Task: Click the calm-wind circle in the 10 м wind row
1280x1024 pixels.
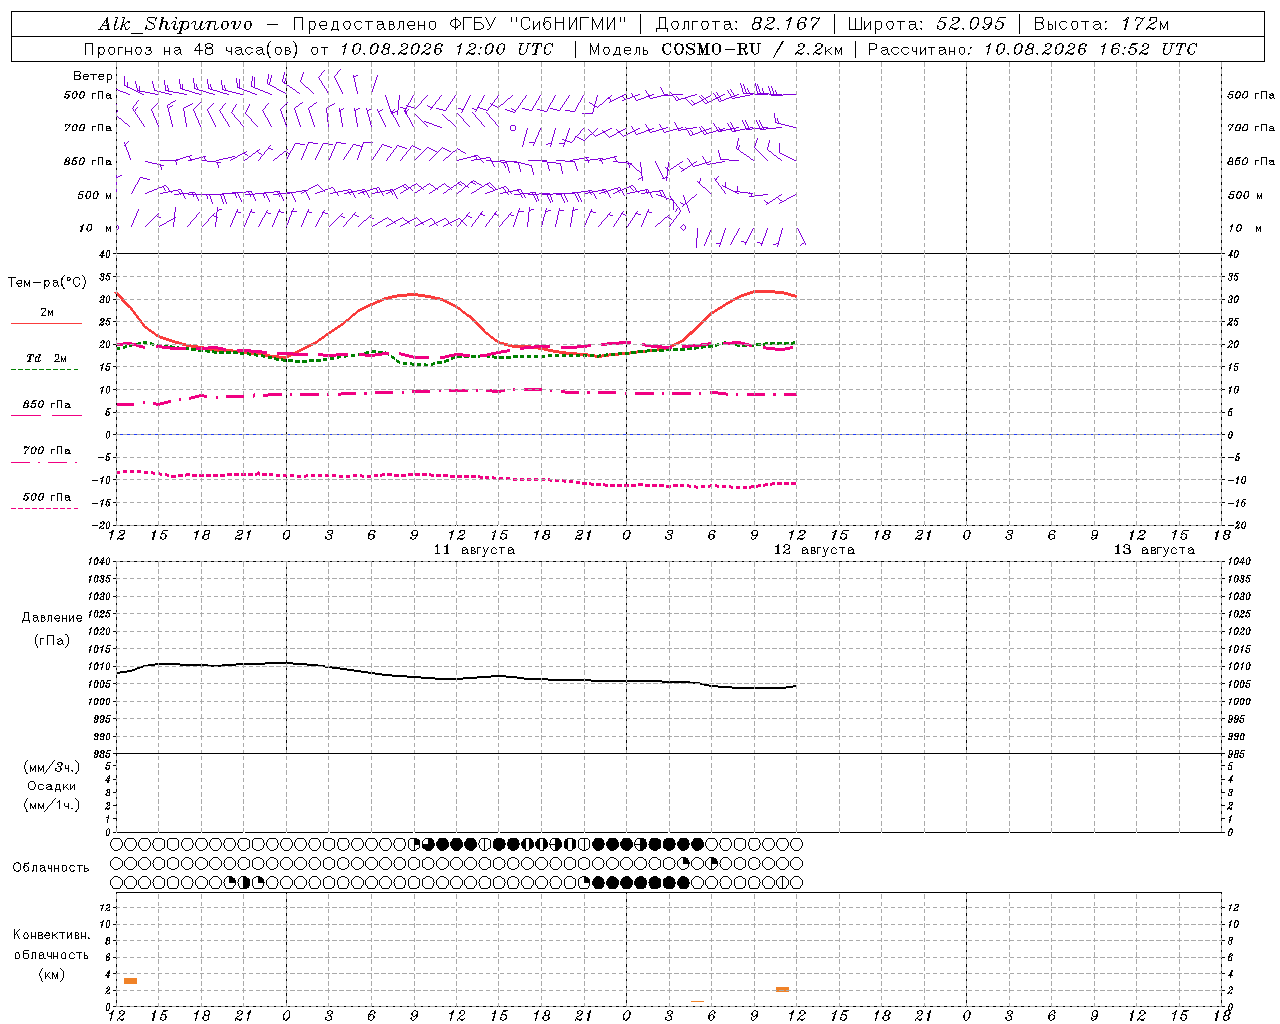Action: tap(683, 228)
